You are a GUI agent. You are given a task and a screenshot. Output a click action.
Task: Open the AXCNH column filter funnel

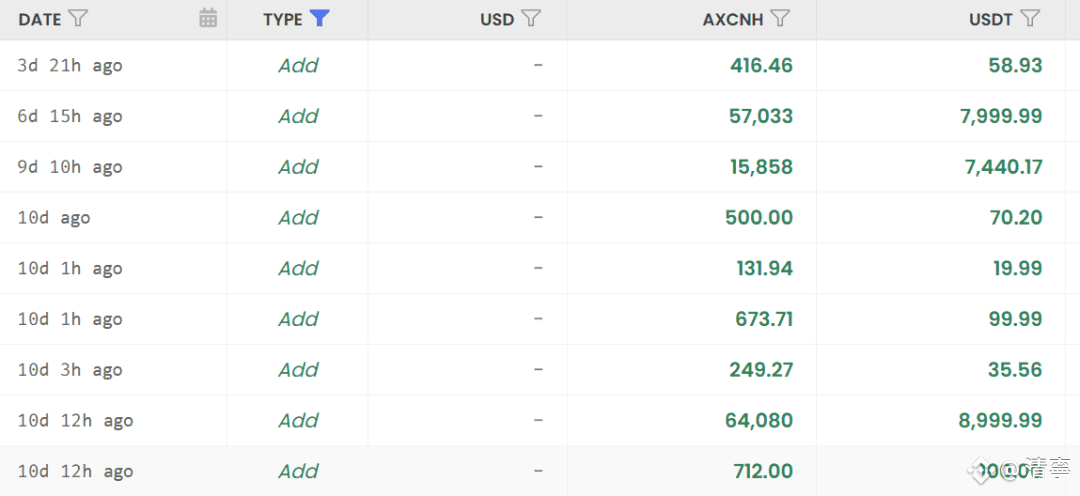point(781,19)
